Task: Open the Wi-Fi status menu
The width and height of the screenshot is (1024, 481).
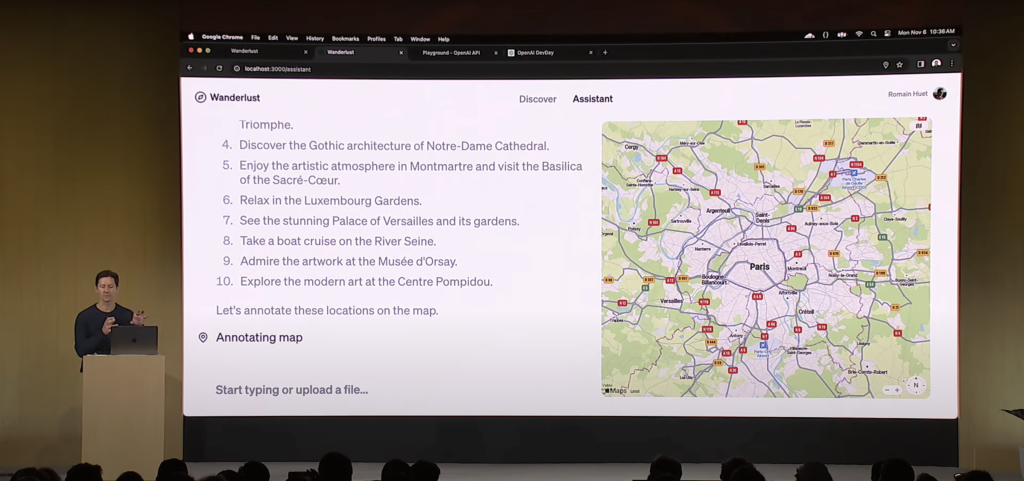Action: point(859,34)
